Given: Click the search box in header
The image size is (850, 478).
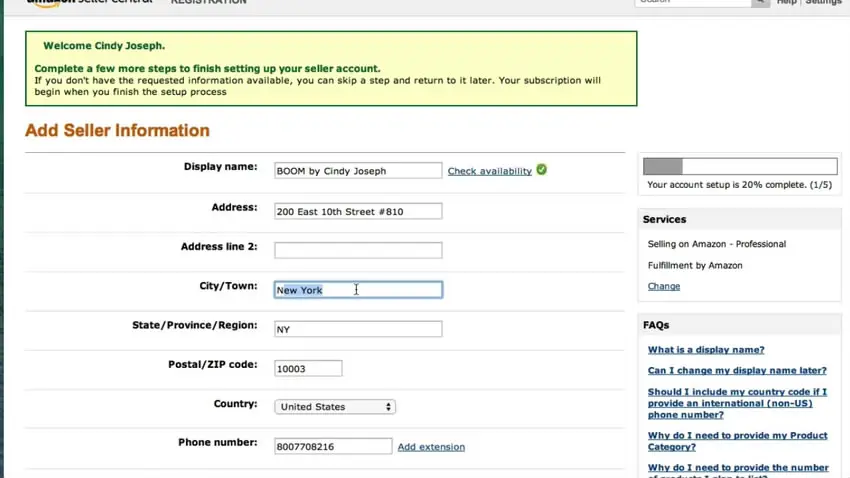Looking at the screenshot, I should [x=692, y=3].
